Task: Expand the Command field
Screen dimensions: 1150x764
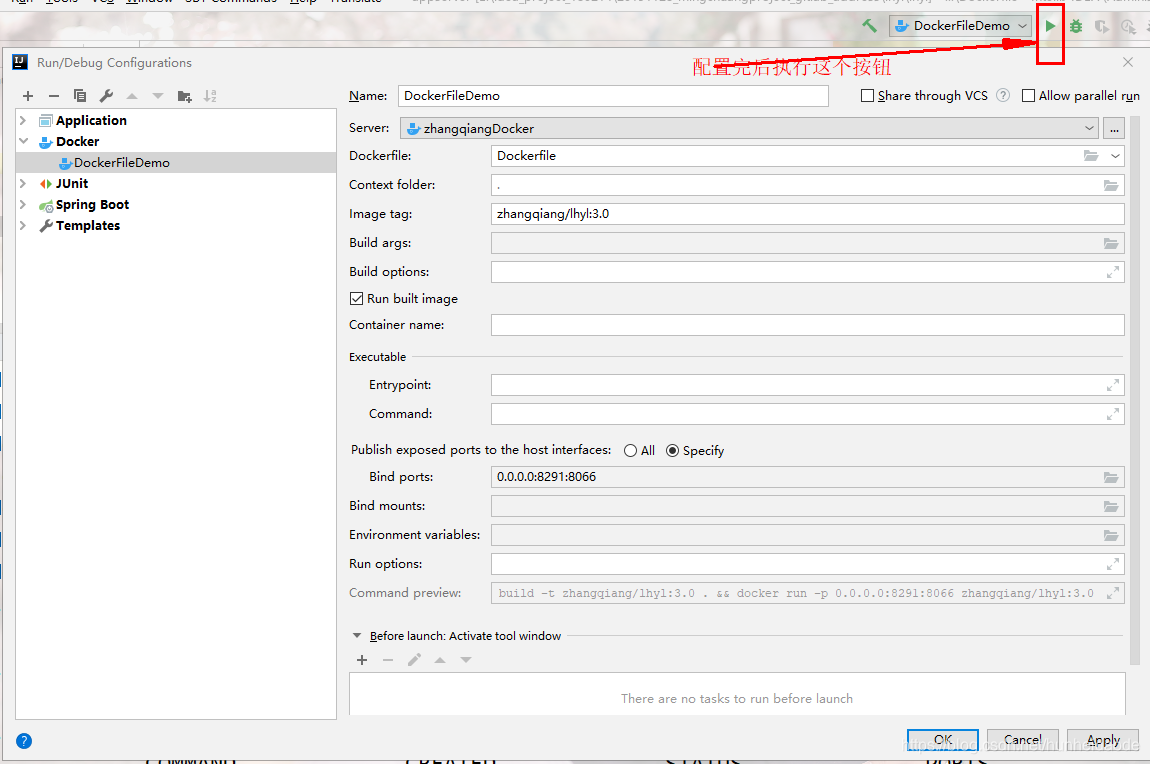Action: click(x=1113, y=414)
